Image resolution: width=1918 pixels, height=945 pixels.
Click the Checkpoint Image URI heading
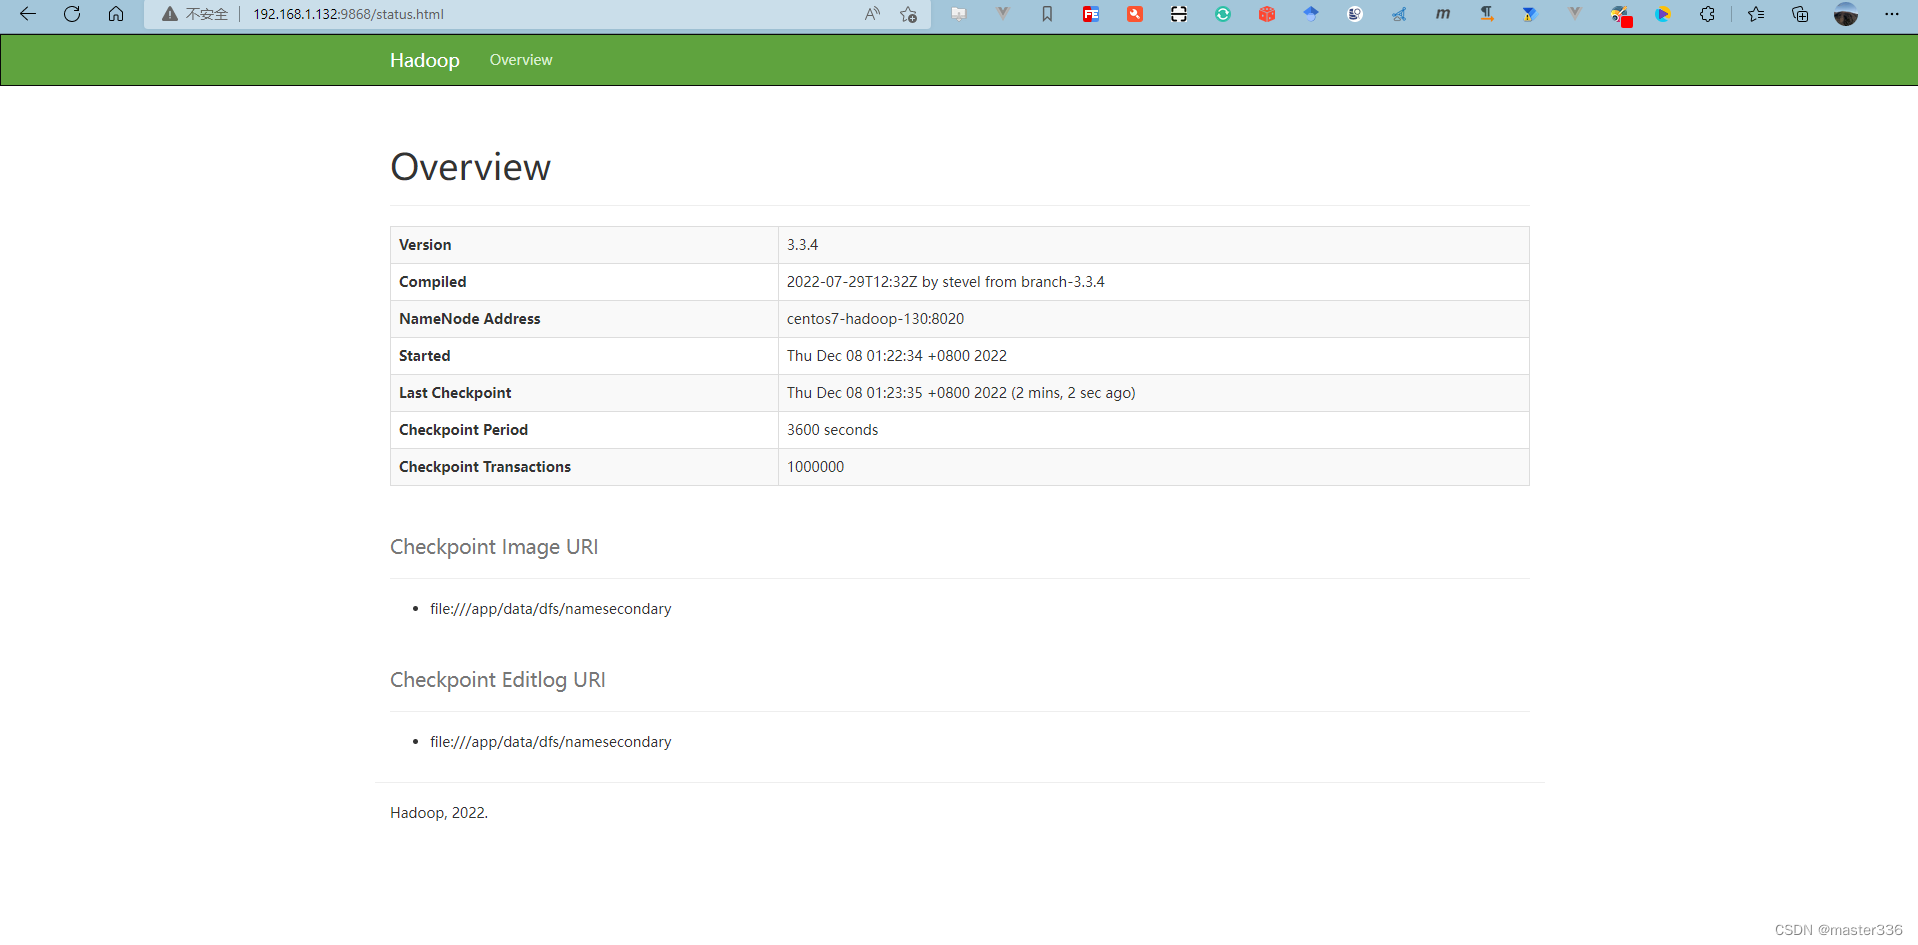494,547
